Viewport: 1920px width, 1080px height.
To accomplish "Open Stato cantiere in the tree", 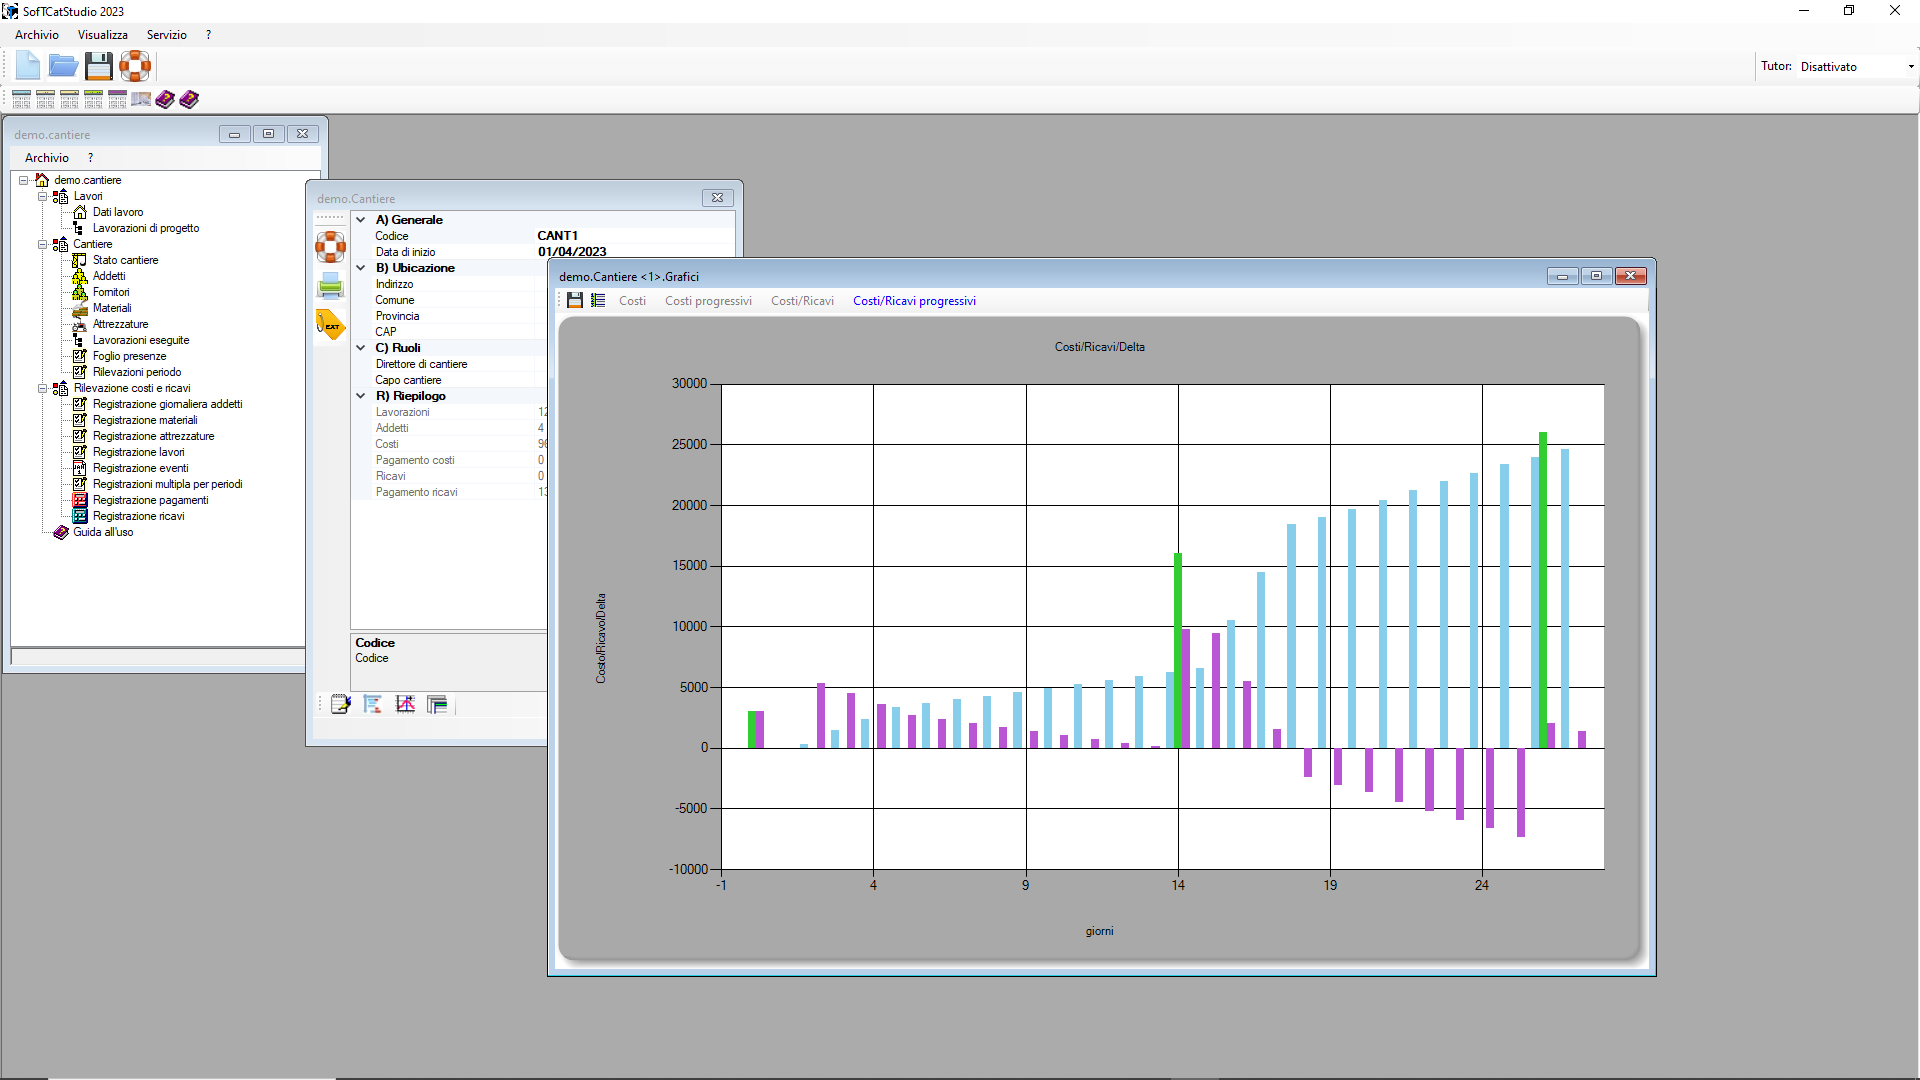I will coord(125,260).
